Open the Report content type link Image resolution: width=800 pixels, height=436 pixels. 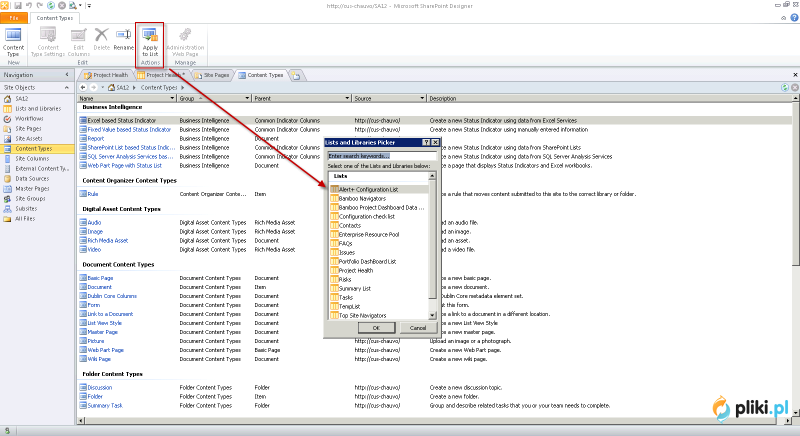[x=95, y=139]
